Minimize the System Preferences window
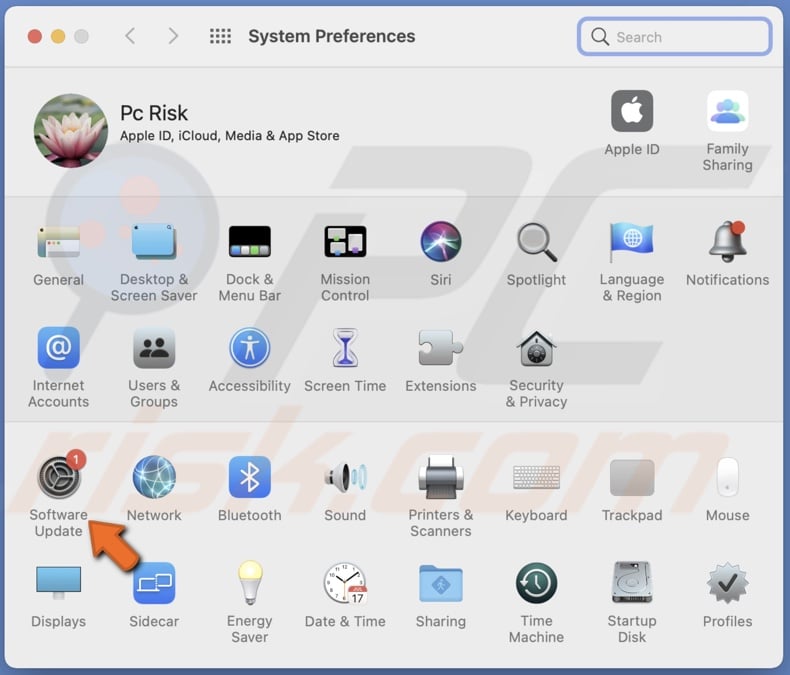 click(58, 36)
